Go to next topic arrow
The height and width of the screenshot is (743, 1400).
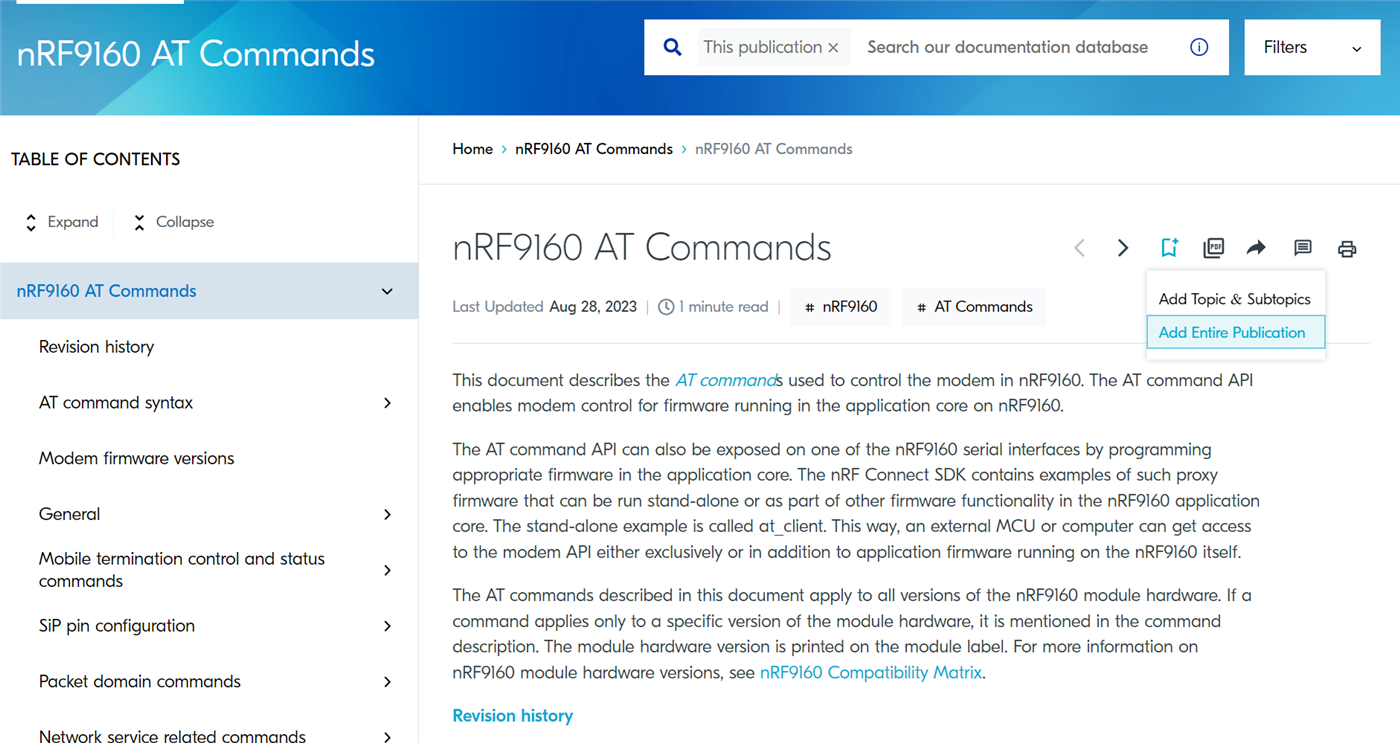click(1123, 248)
